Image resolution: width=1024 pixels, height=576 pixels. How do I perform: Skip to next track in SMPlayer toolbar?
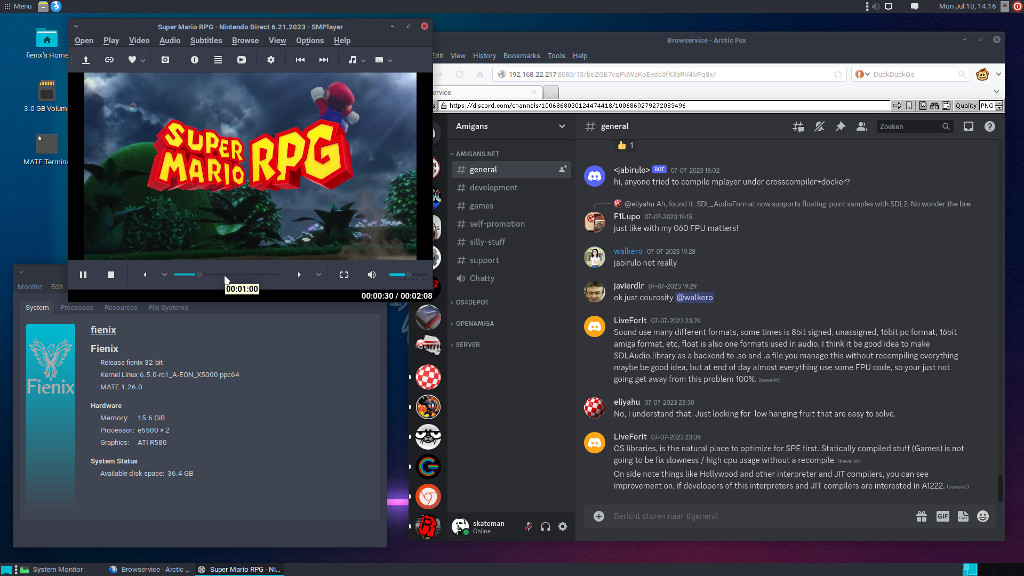323,60
